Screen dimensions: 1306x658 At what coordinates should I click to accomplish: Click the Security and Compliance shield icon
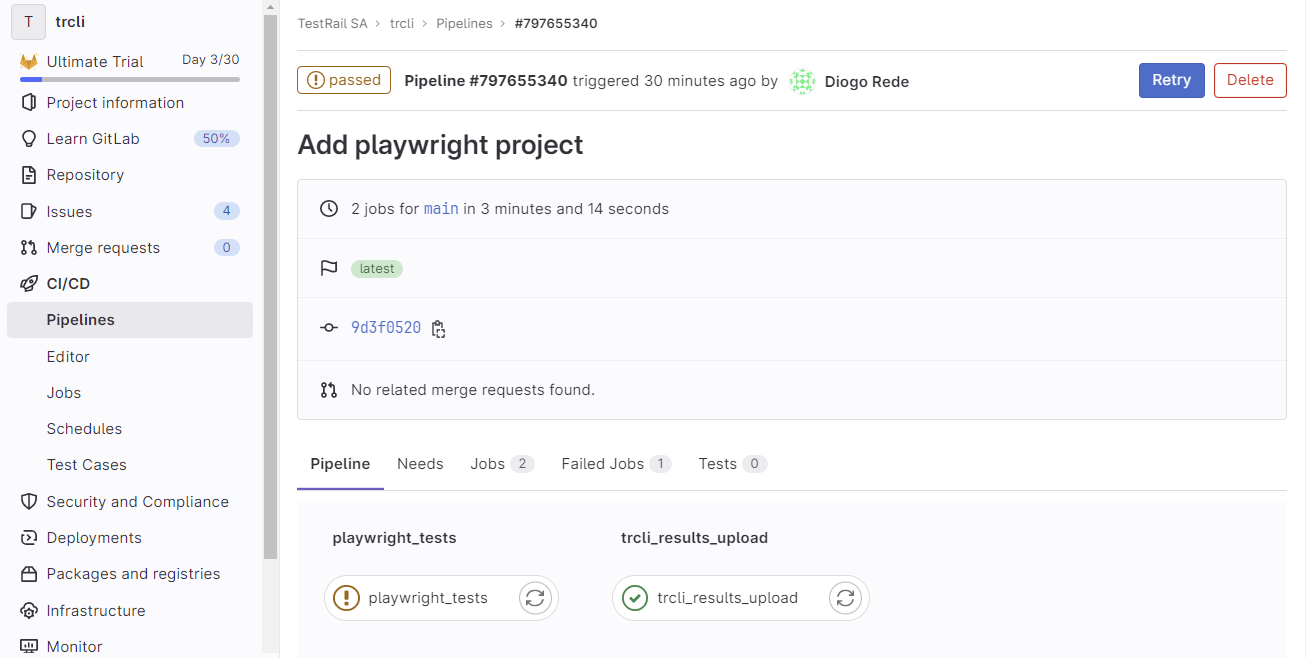tap(29, 502)
